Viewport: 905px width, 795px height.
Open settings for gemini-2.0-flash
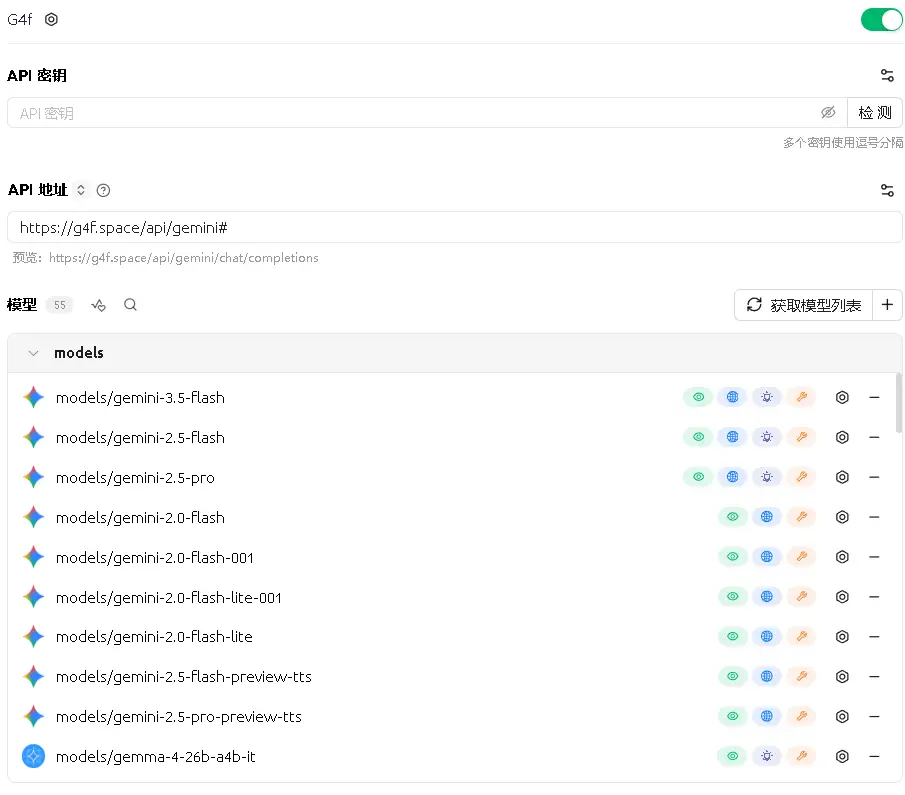[842, 517]
